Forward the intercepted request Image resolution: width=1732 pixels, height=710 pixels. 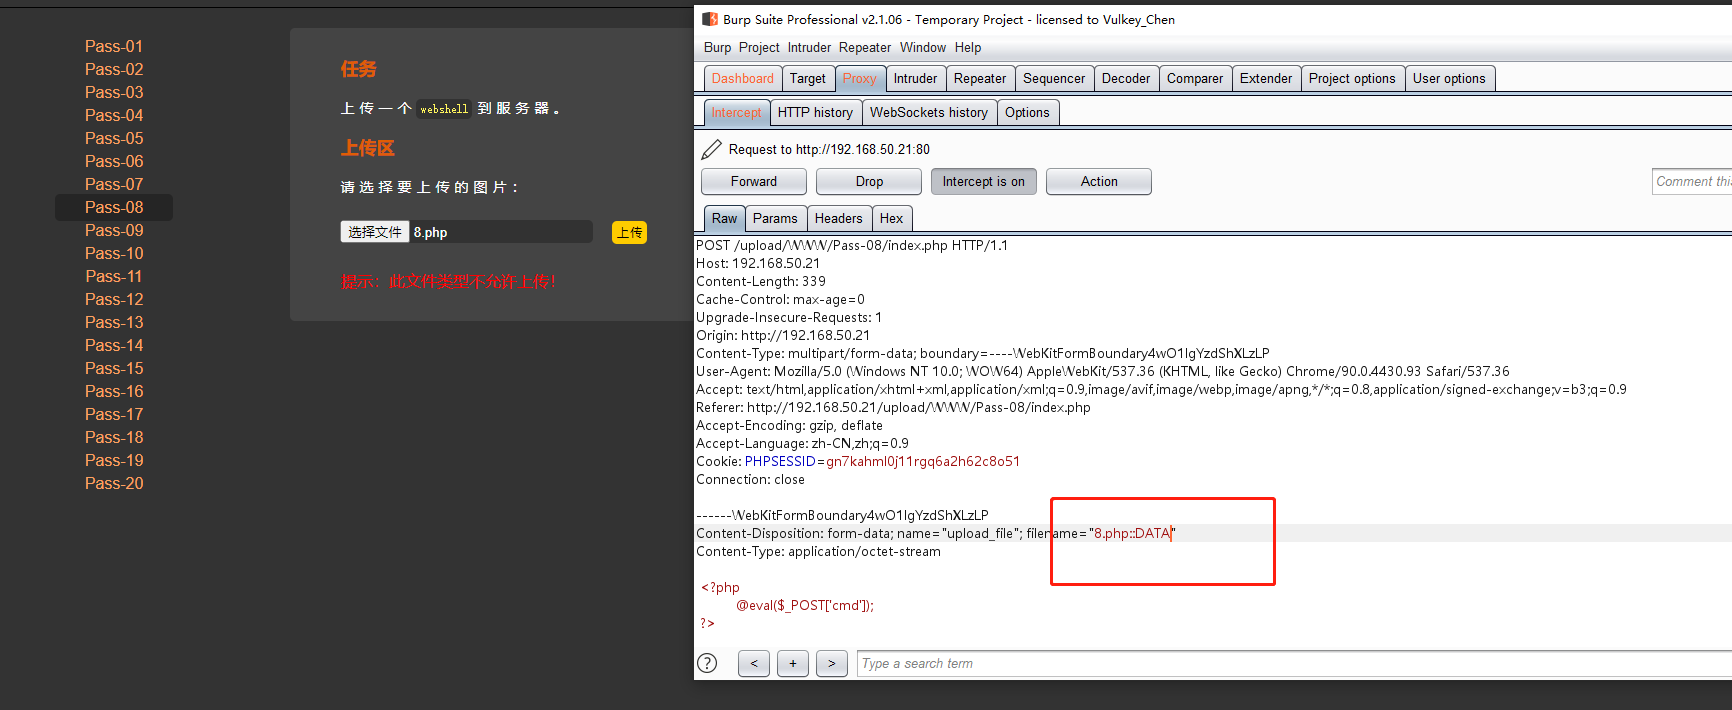click(x=754, y=181)
